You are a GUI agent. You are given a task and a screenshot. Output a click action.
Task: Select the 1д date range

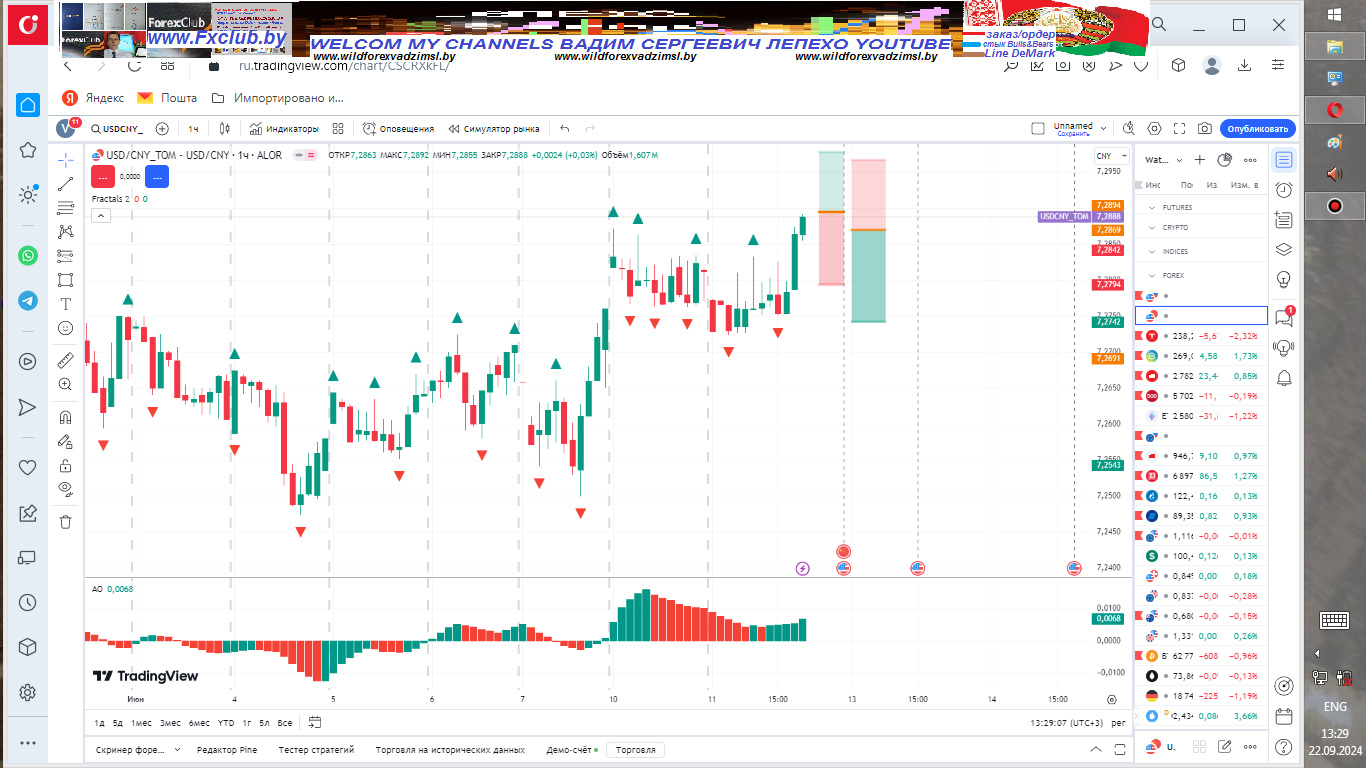click(x=99, y=723)
